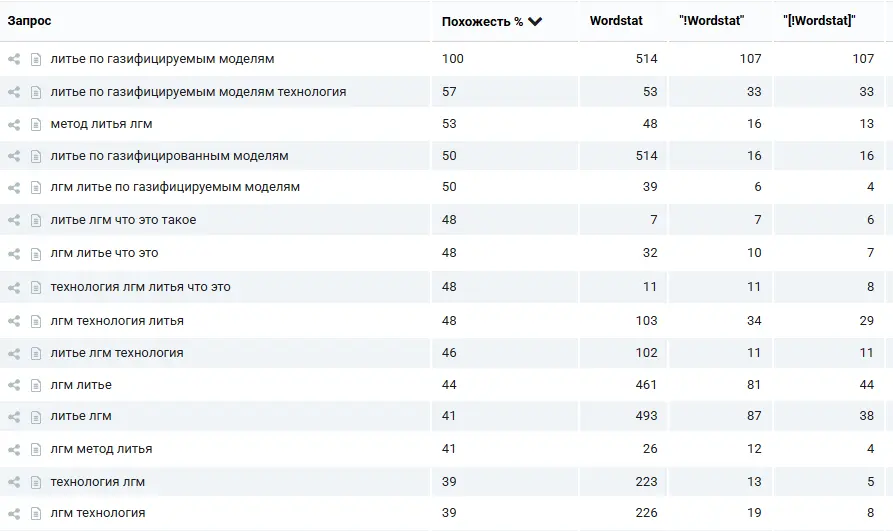The image size is (893, 531).
Task: Click the '"[!Wordstat]"' column header
Action: pyautogui.click(x=819, y=21)
